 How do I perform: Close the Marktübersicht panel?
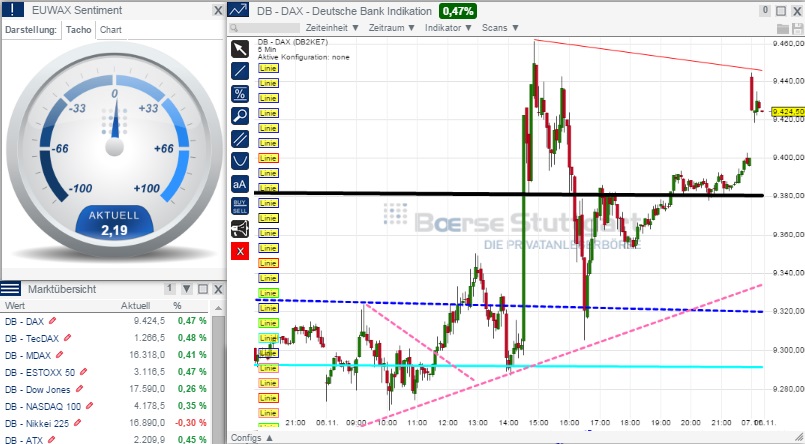click(x=218, y=289)
